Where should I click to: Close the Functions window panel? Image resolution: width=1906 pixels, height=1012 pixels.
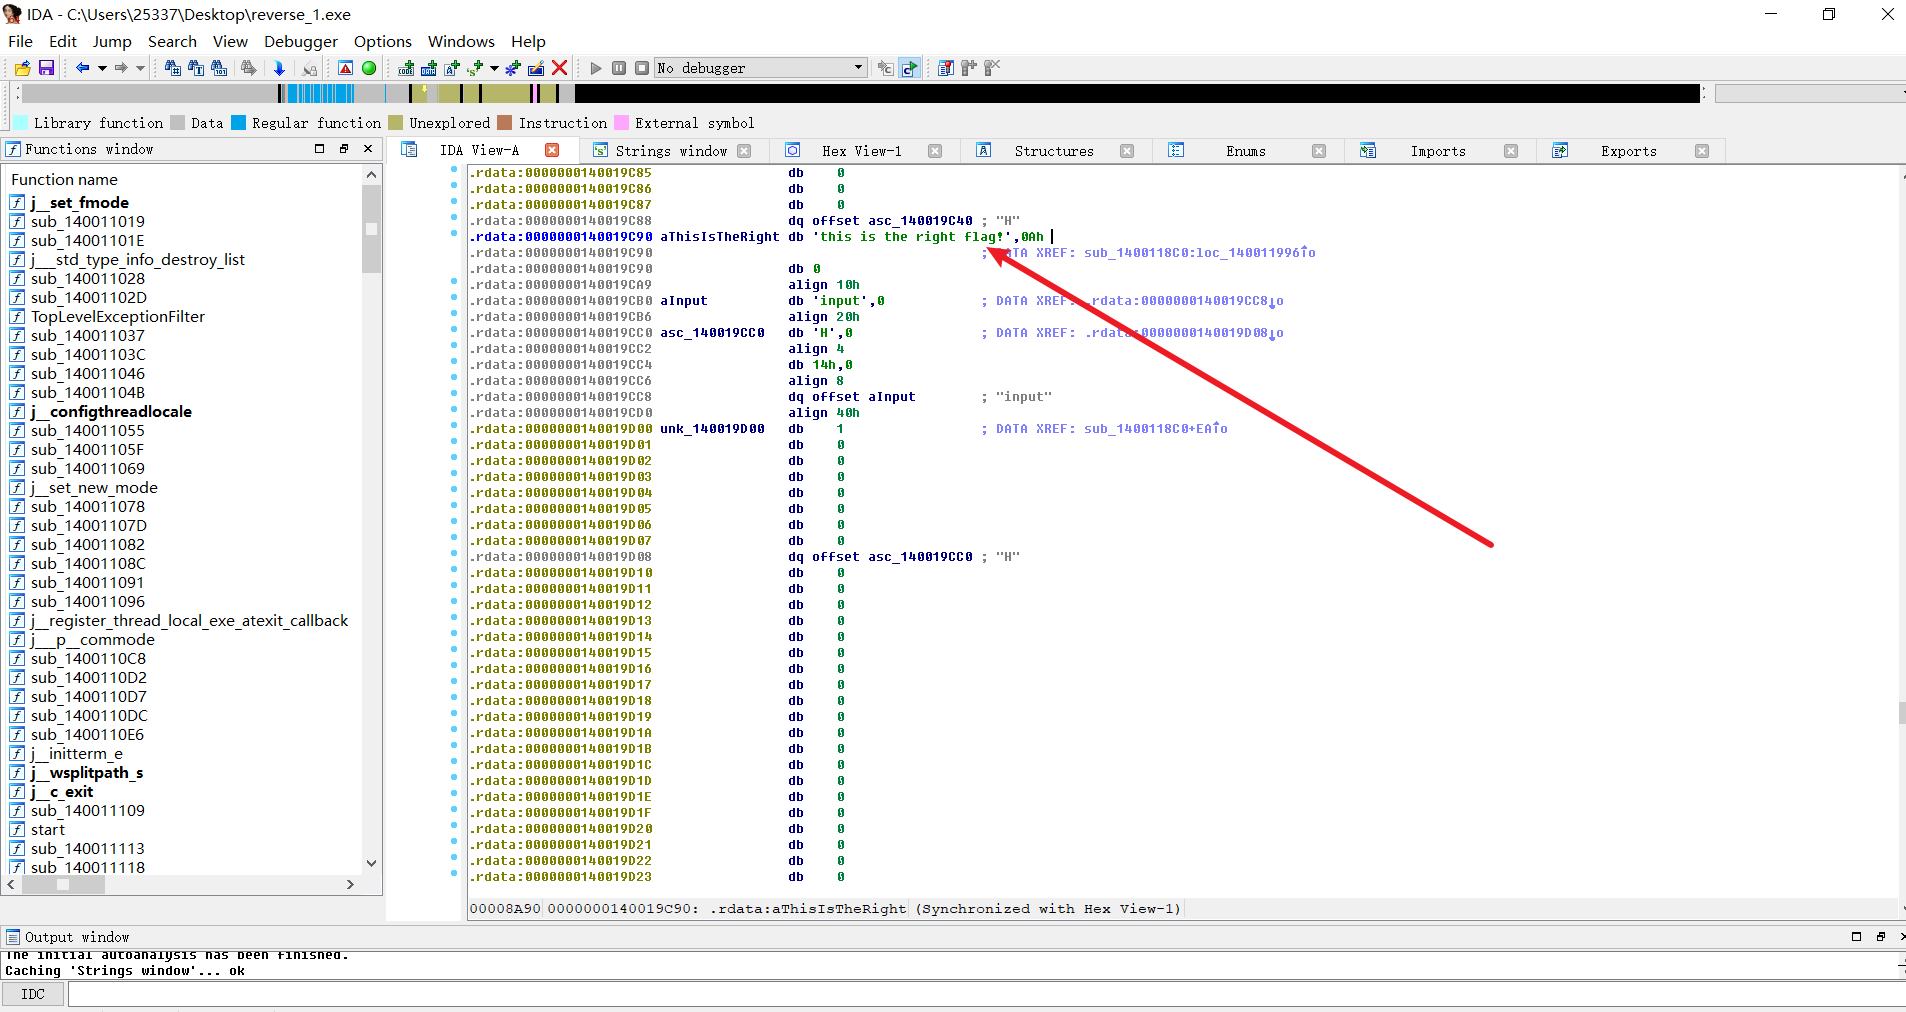(368, 148)
